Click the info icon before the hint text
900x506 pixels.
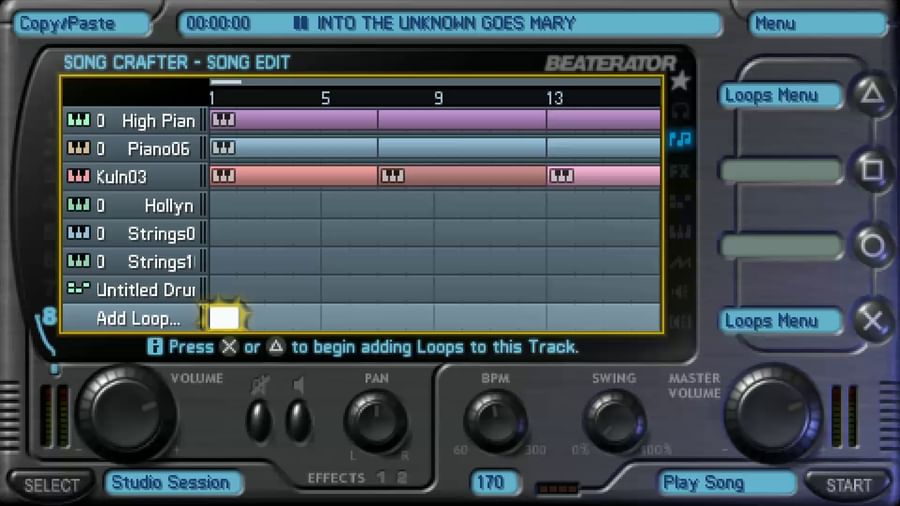pos(155,347)
